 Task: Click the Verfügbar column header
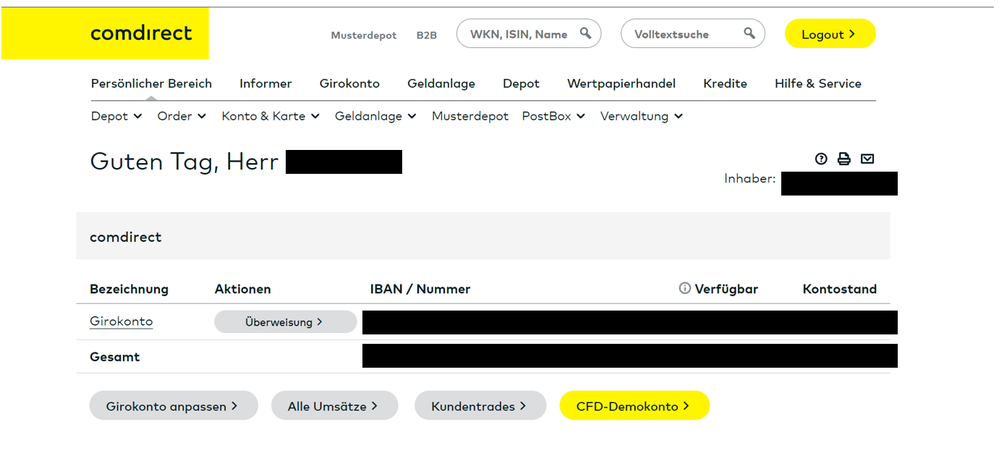pyautogui.click(x=726, y=289)
